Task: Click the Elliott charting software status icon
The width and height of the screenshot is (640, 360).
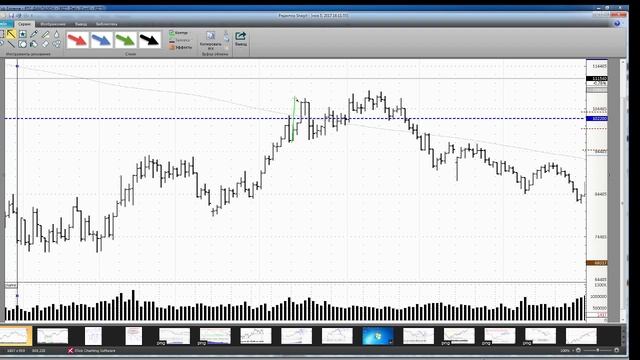Action: [70, 350]
